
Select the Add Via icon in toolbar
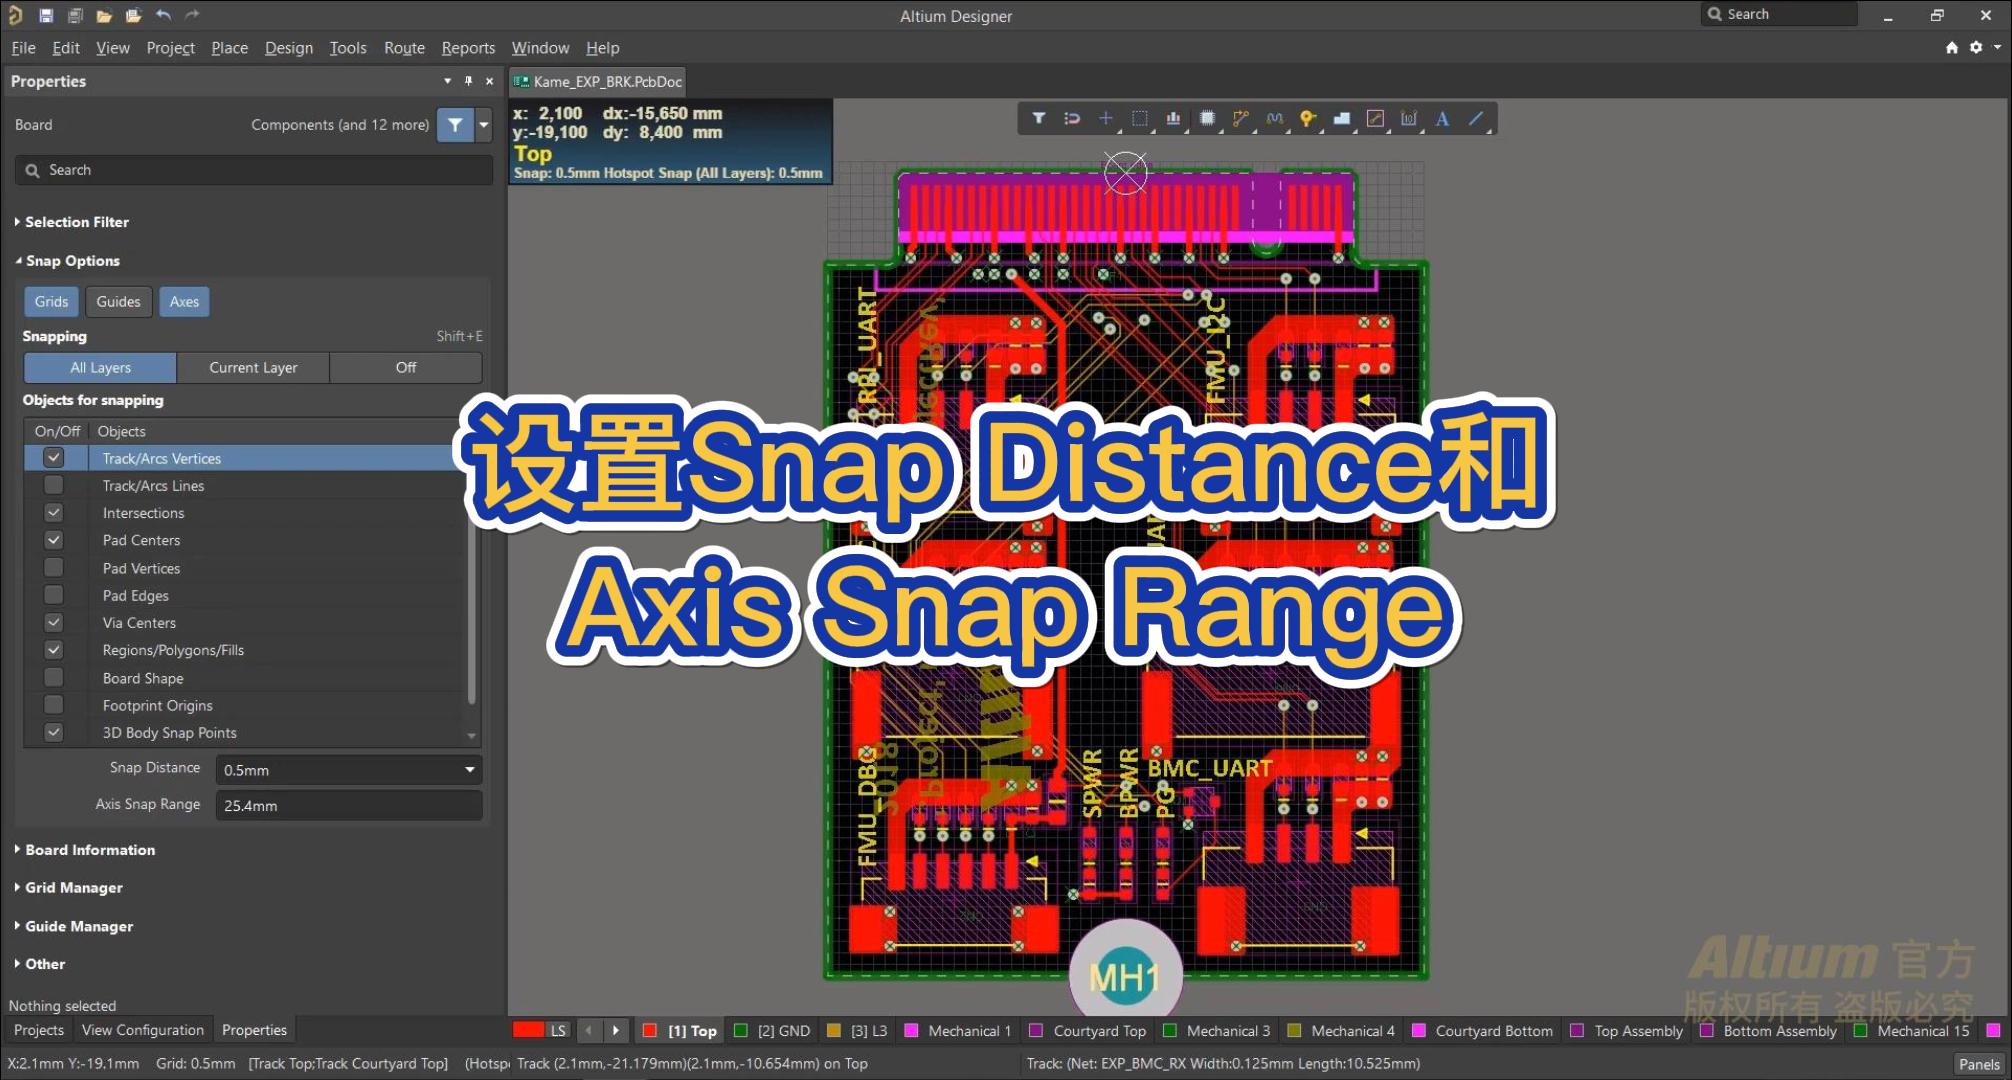1307,118
